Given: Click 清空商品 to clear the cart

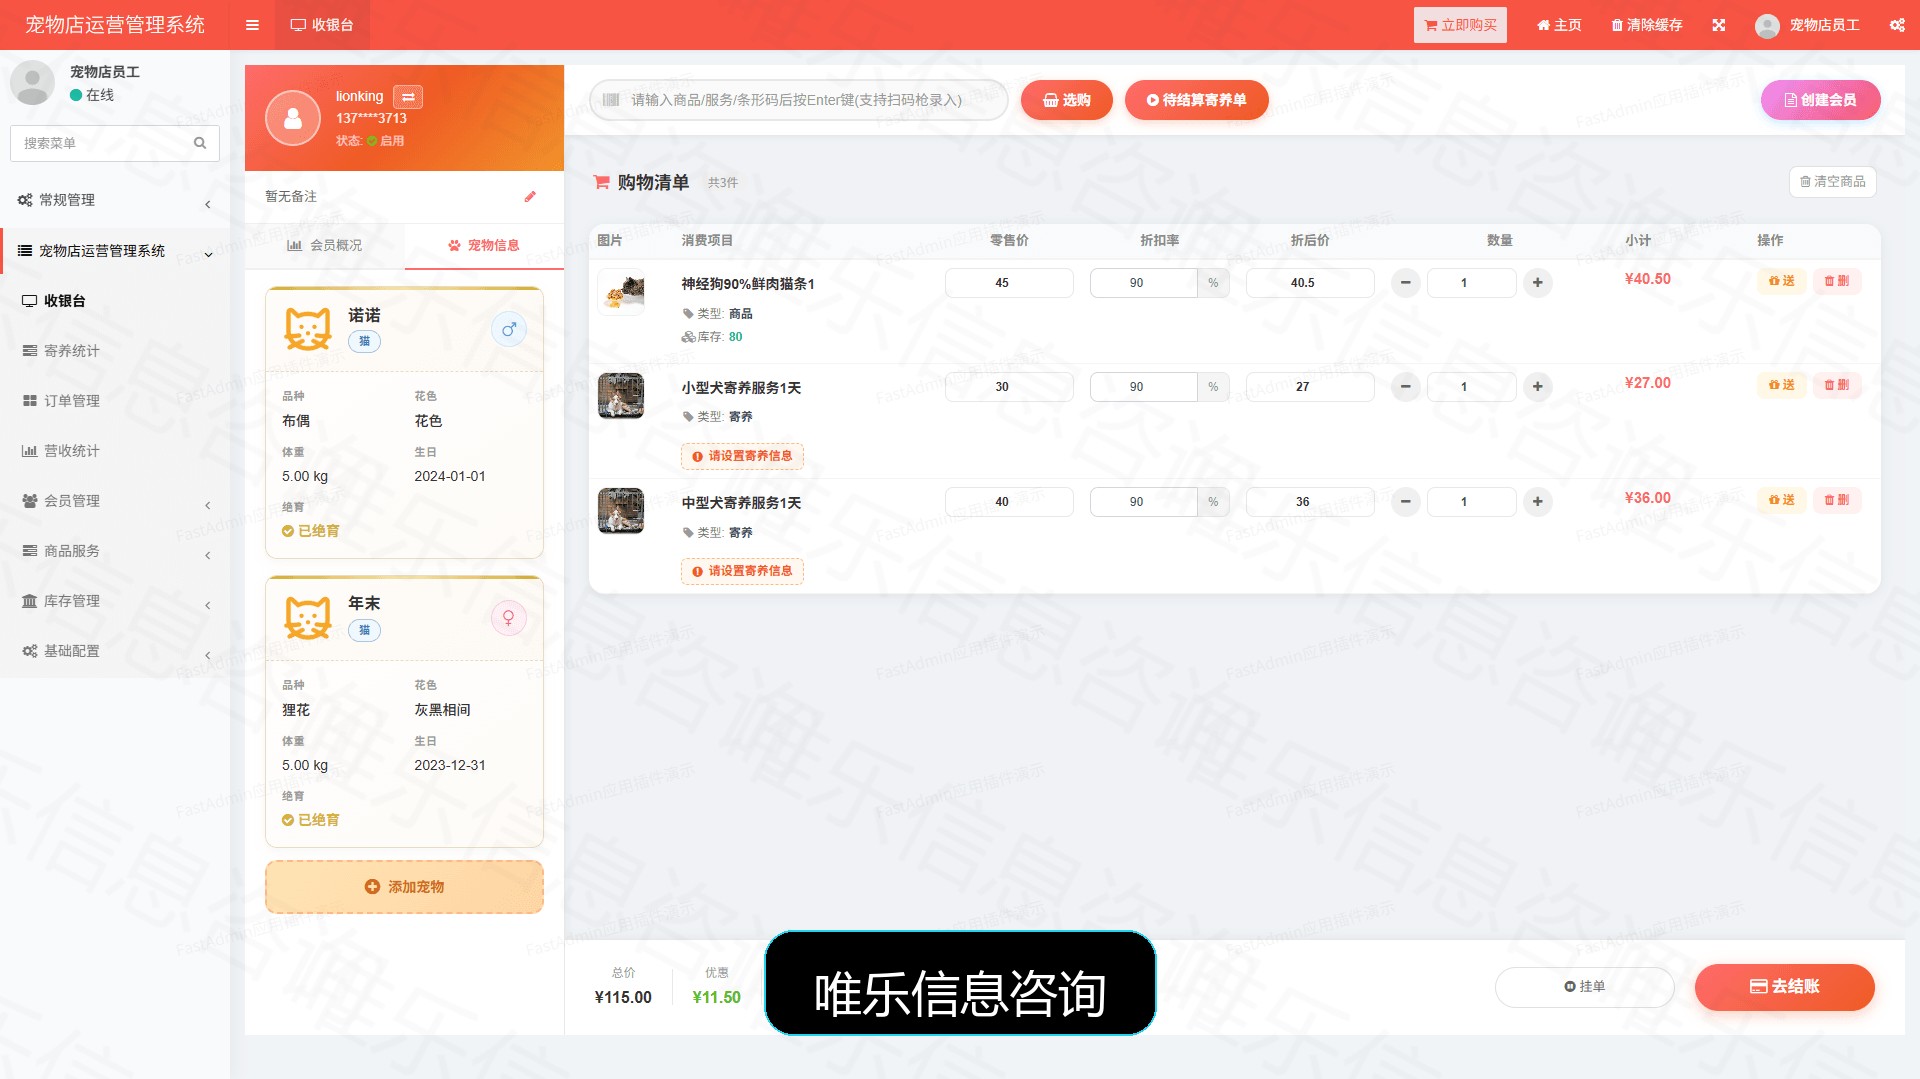Looking at the screenshot, I should coord(1832,182).
